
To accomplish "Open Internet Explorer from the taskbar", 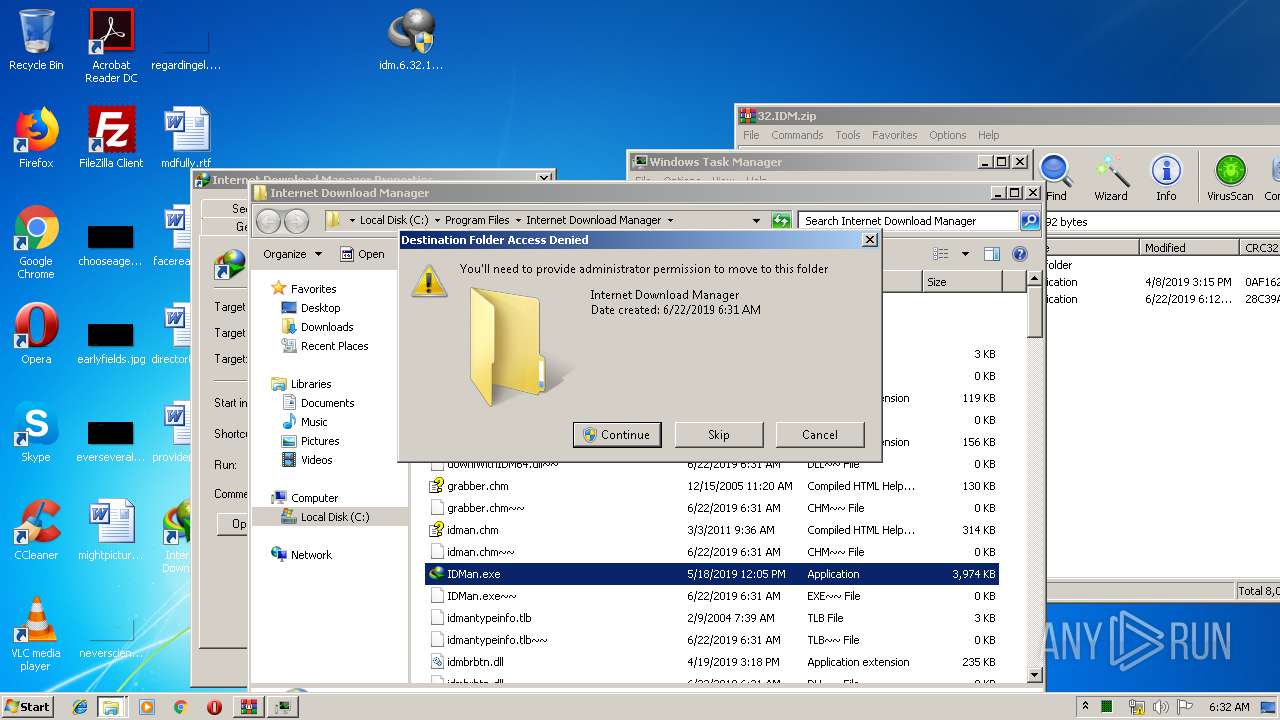I will click(x=80, y=707).
